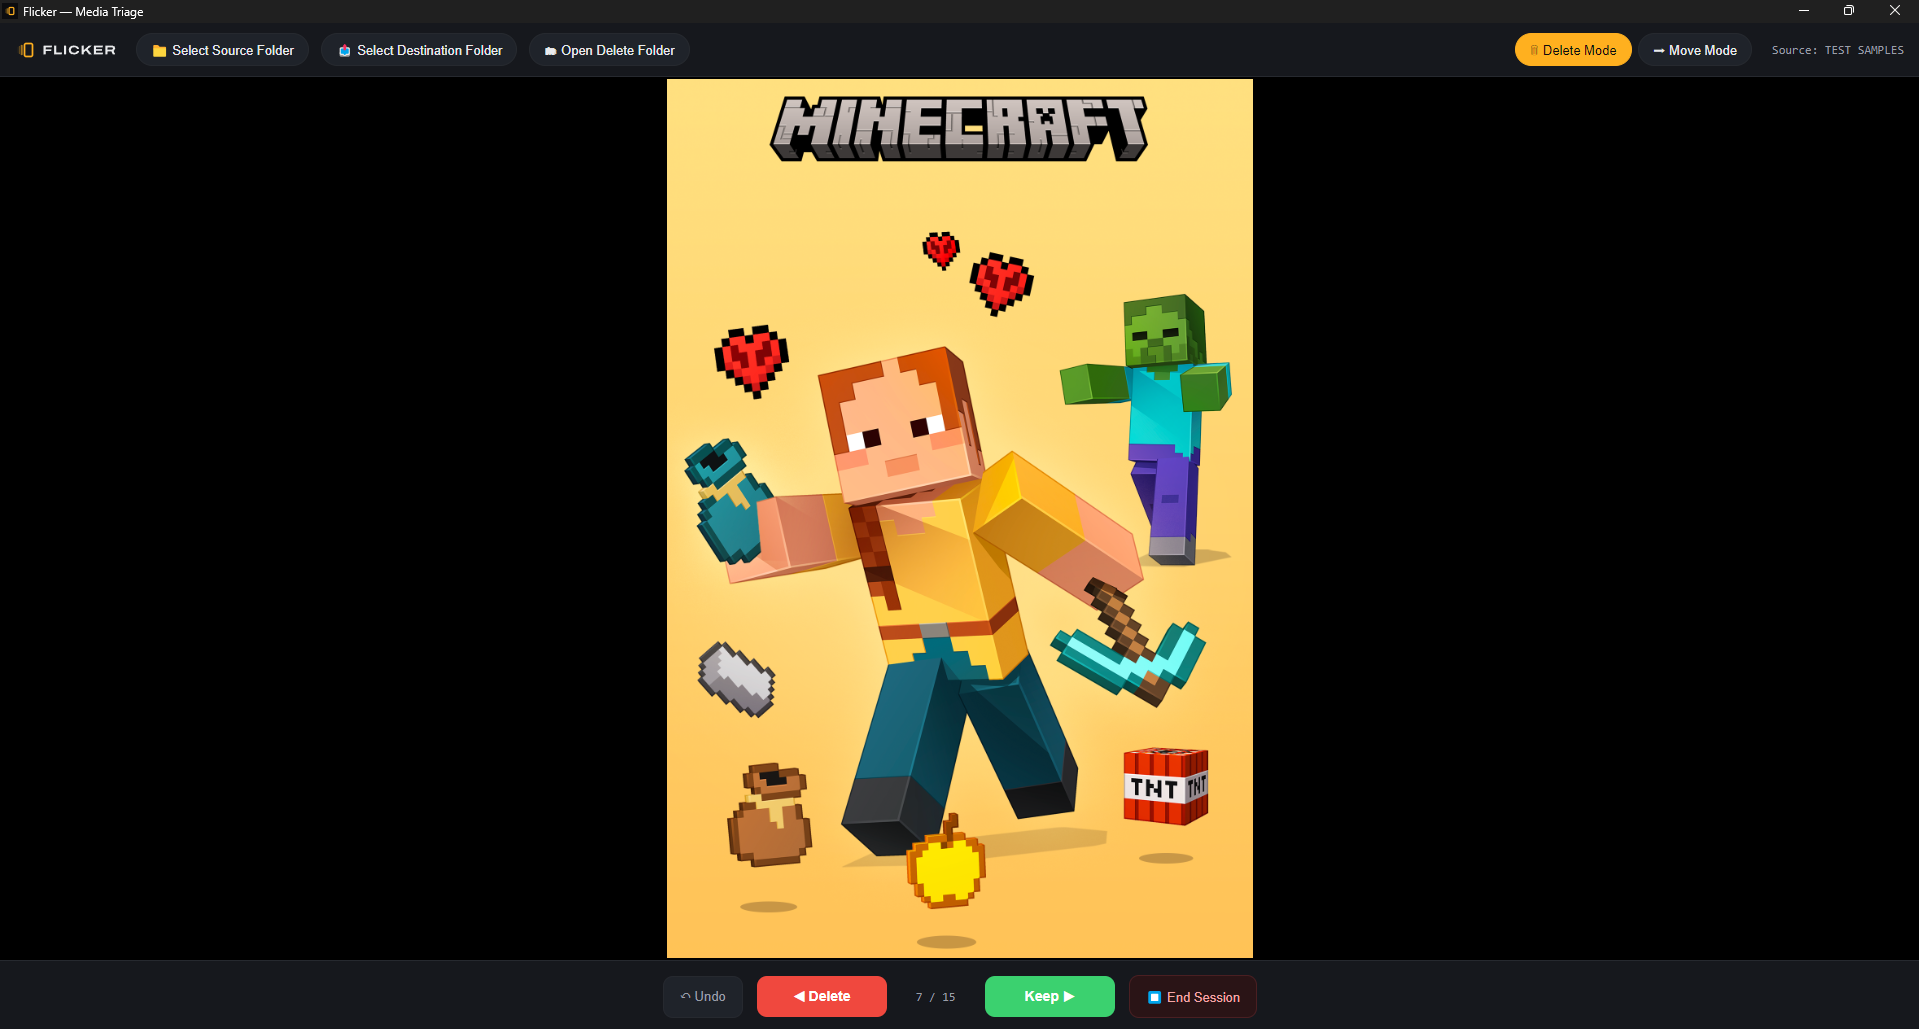Open the Select Source Folder dialog

[223, 50]
